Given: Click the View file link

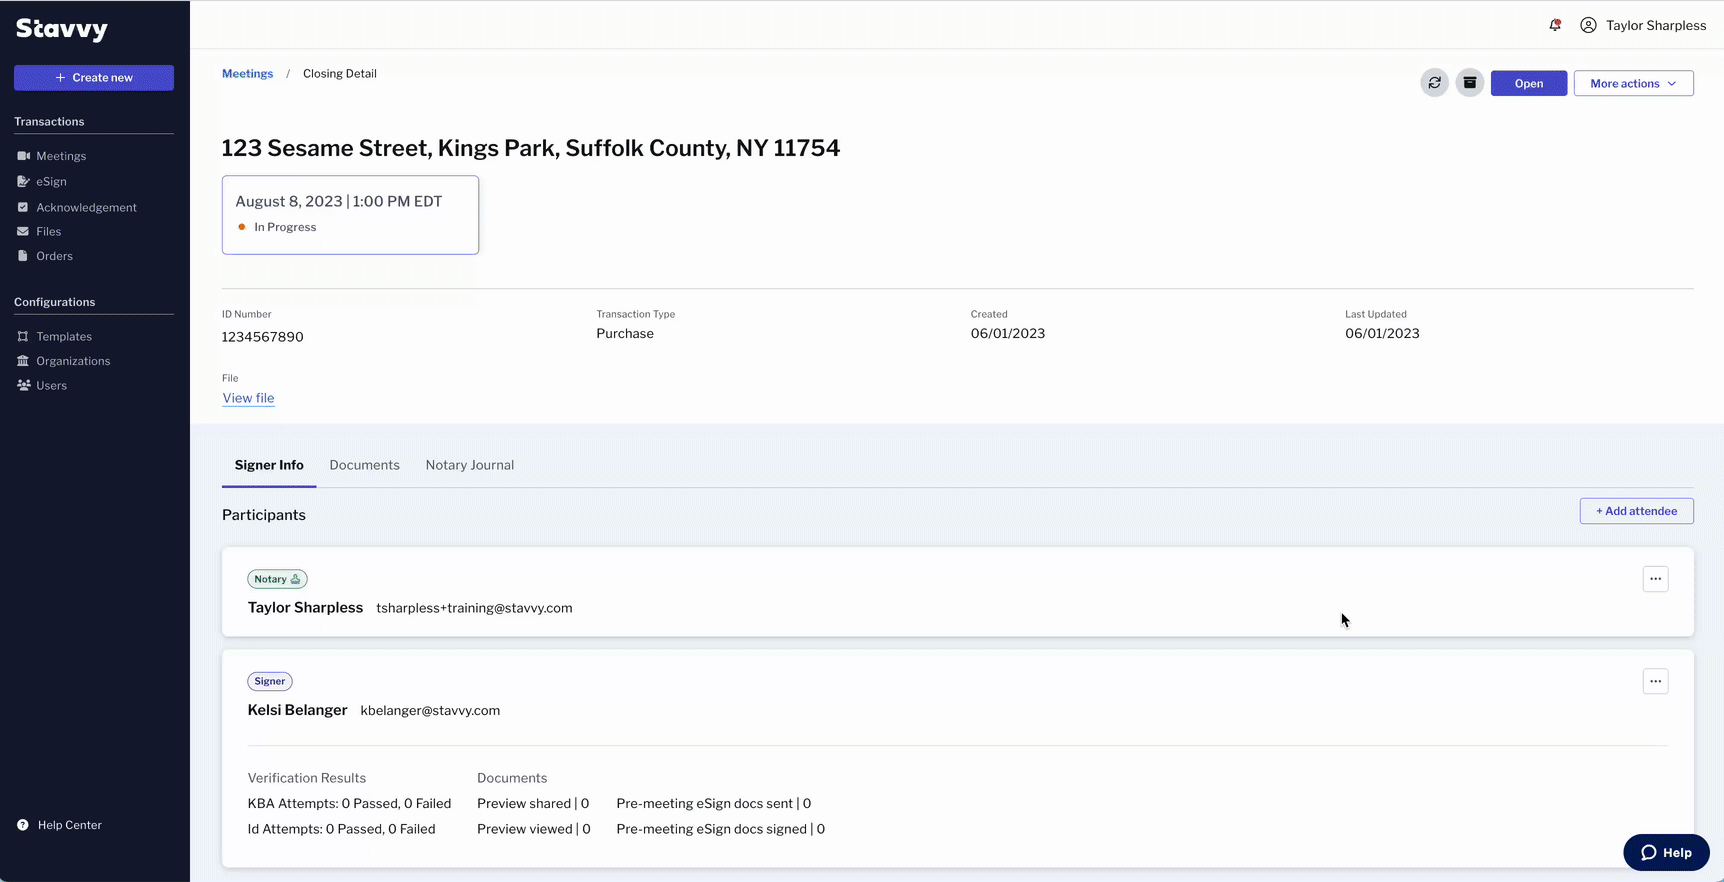Looking at the screenshot, I should [248, 398].
